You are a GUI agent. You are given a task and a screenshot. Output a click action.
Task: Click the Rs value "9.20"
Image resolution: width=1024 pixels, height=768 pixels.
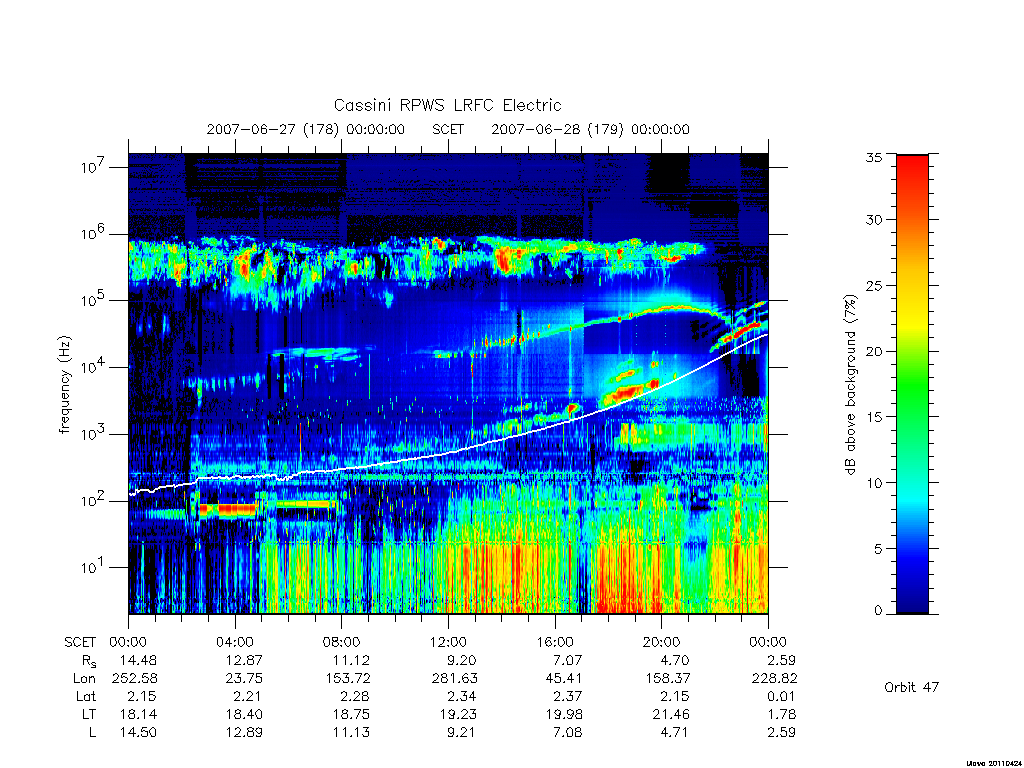(x=462, y=660)
